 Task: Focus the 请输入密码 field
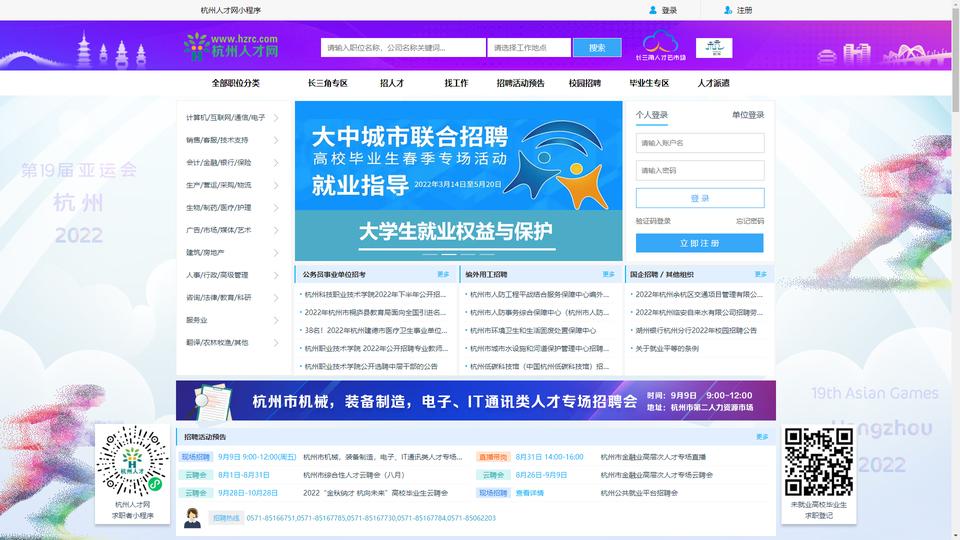tap(700, 170)
